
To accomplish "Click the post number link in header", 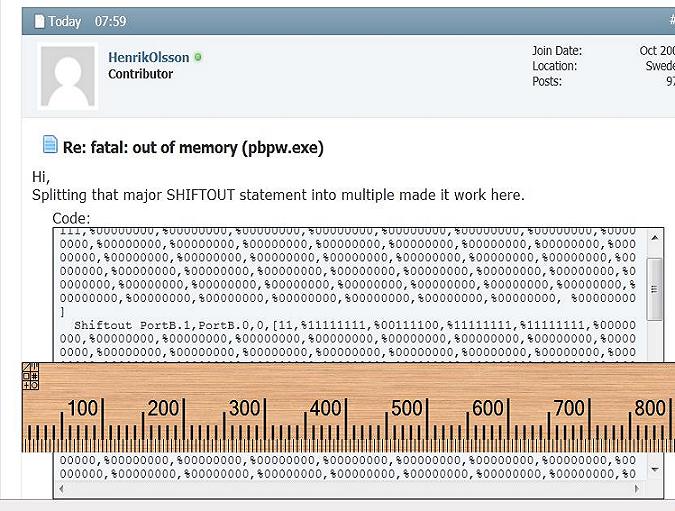I will click(670, 21).
